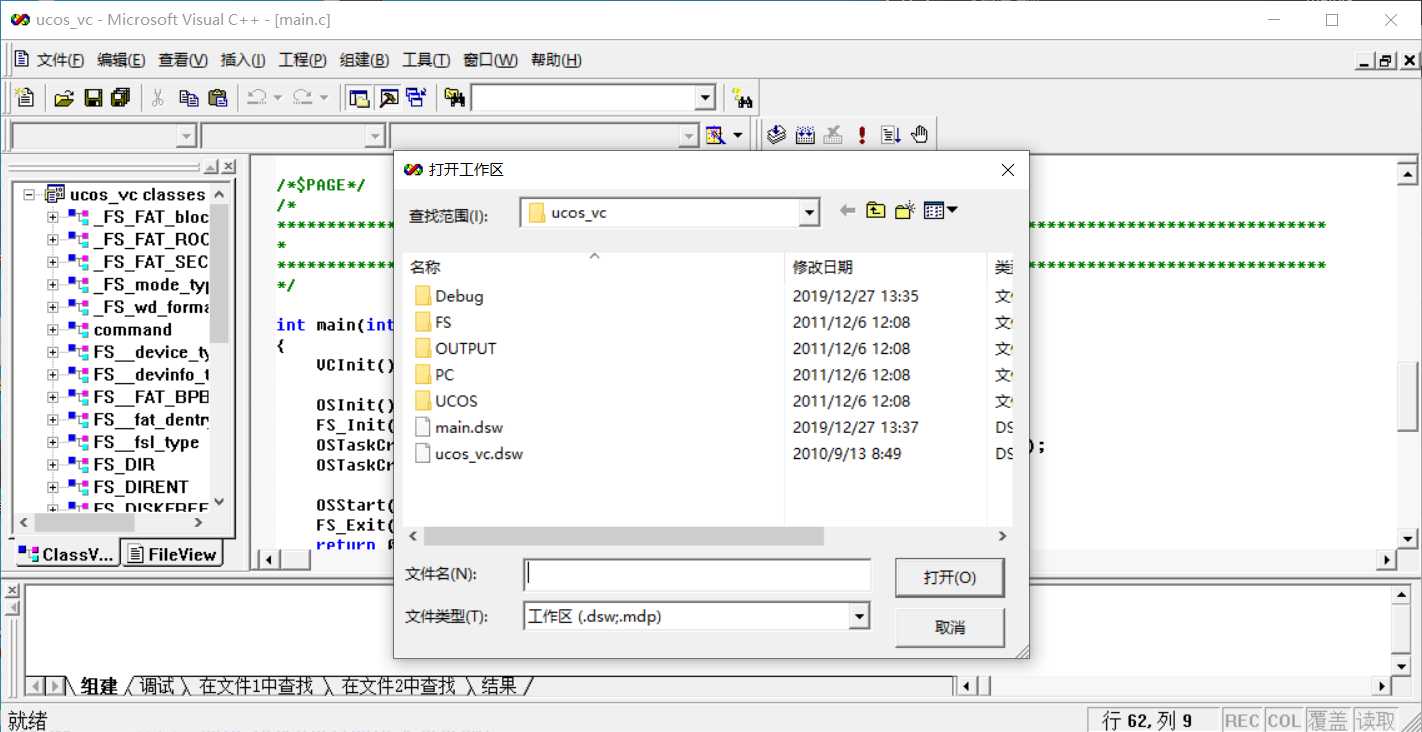The image size is (1422, 732).
Task: Switch to the 结果 output tab
Action: [499, 686]
